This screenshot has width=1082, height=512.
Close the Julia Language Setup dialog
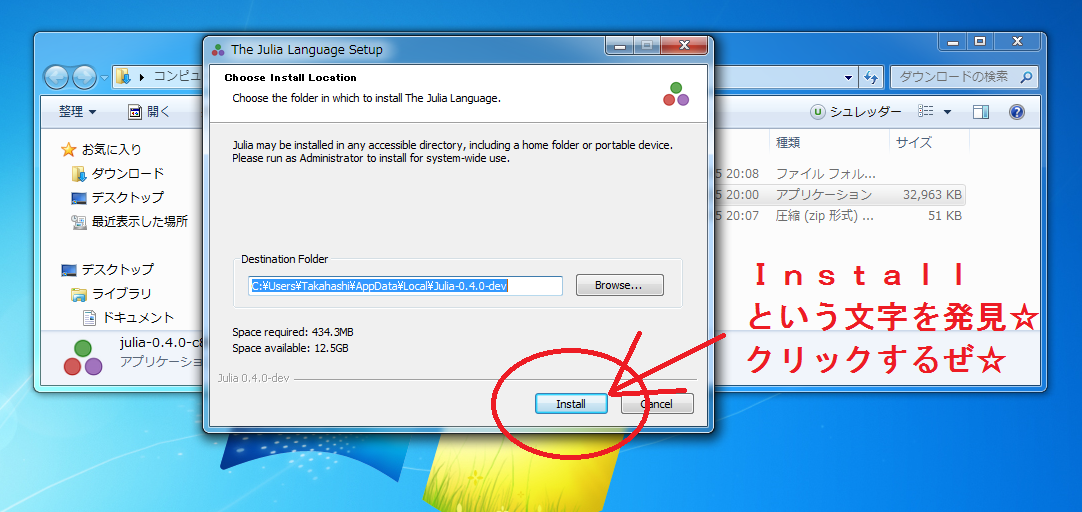[683, 46]
